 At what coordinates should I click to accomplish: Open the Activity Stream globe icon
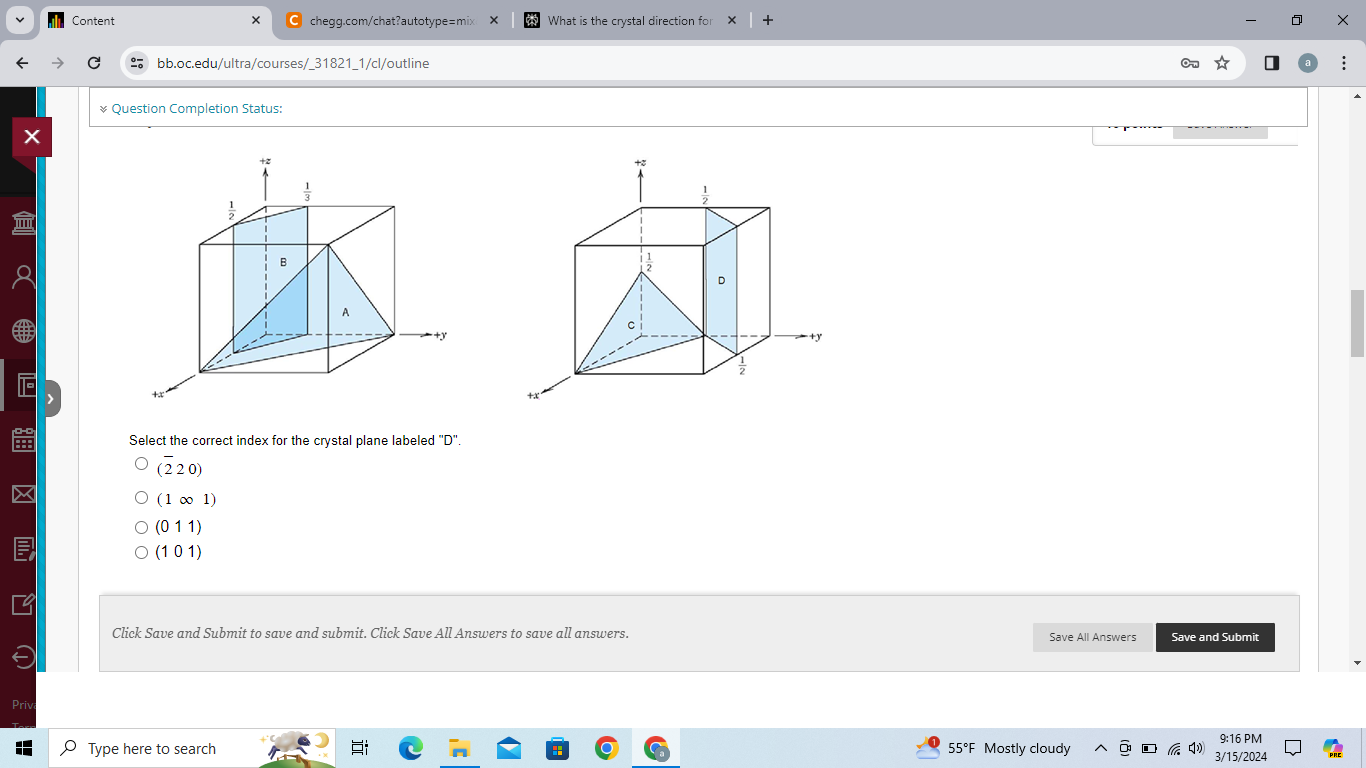(x=23, y=330)
